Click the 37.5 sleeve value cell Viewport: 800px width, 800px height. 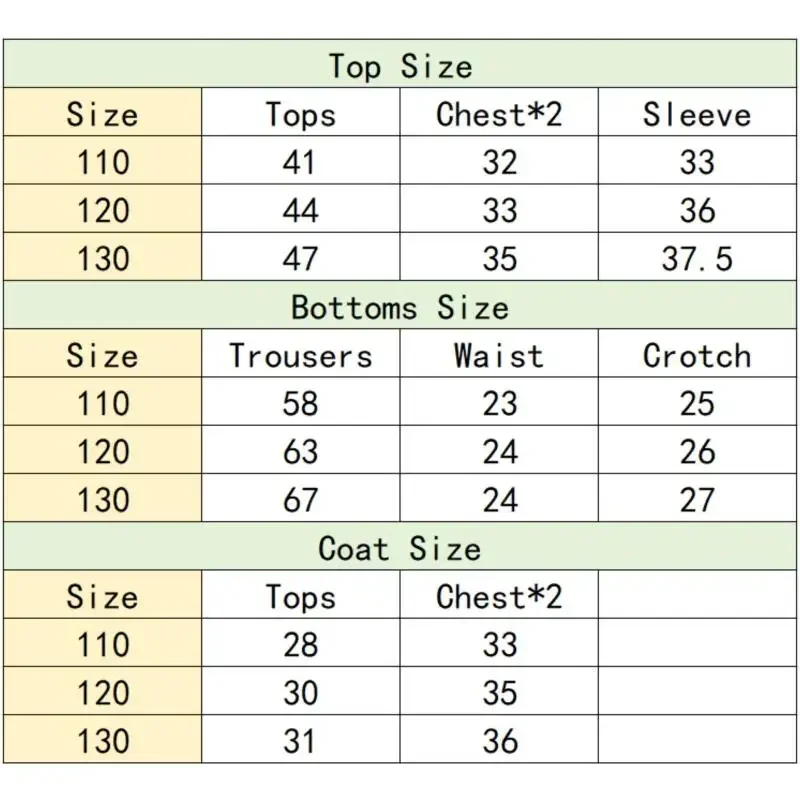(x=697, y=259)
